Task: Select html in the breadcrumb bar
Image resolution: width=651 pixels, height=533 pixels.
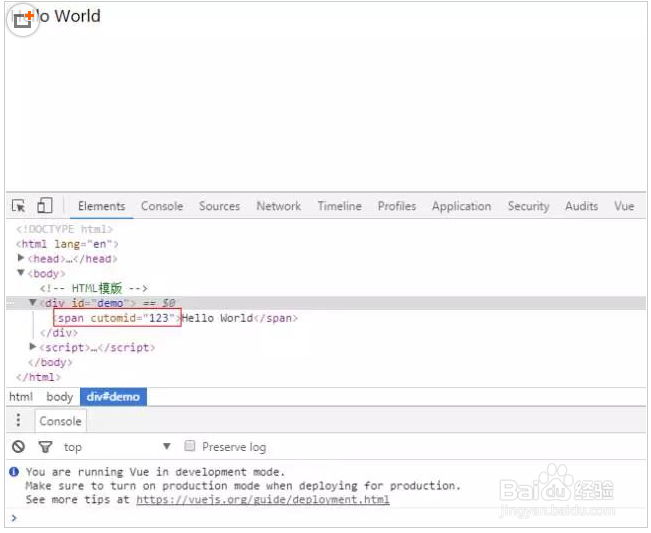Action: tap(21, 397)
